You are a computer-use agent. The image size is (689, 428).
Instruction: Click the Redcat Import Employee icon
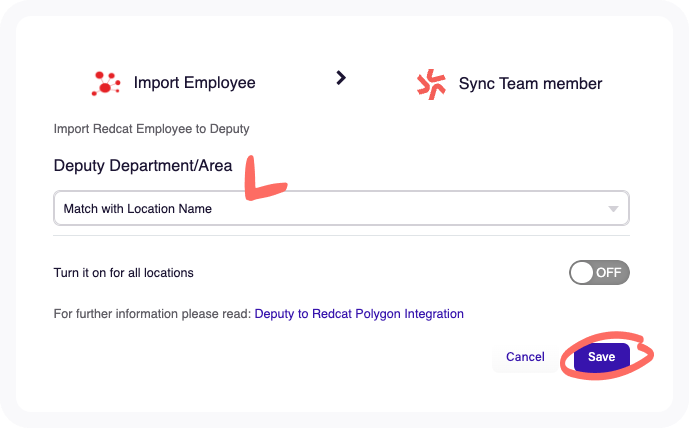point(106,83)
